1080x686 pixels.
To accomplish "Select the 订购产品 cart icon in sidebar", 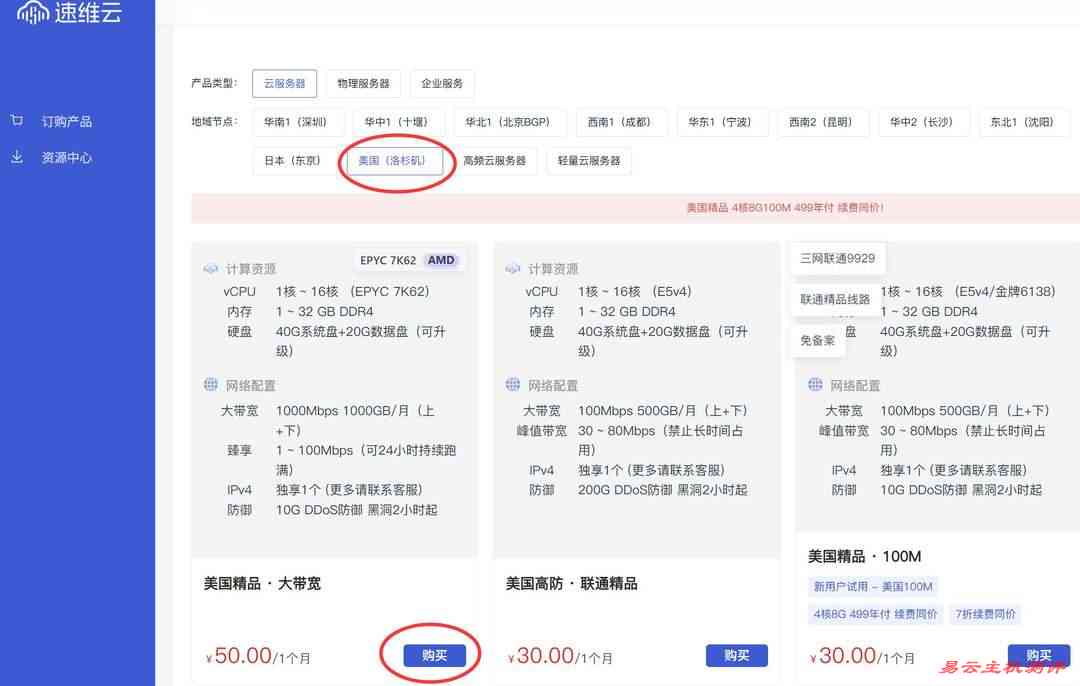I will [16, 119].
